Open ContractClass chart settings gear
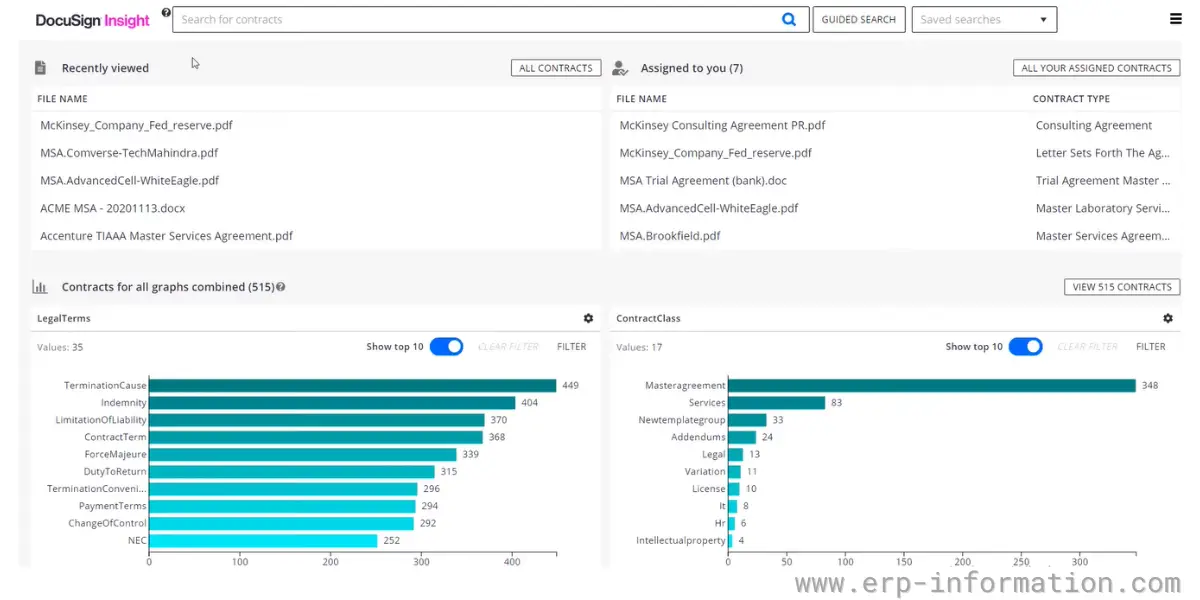Screen dimensions: 1200x600 point(1168,318)
